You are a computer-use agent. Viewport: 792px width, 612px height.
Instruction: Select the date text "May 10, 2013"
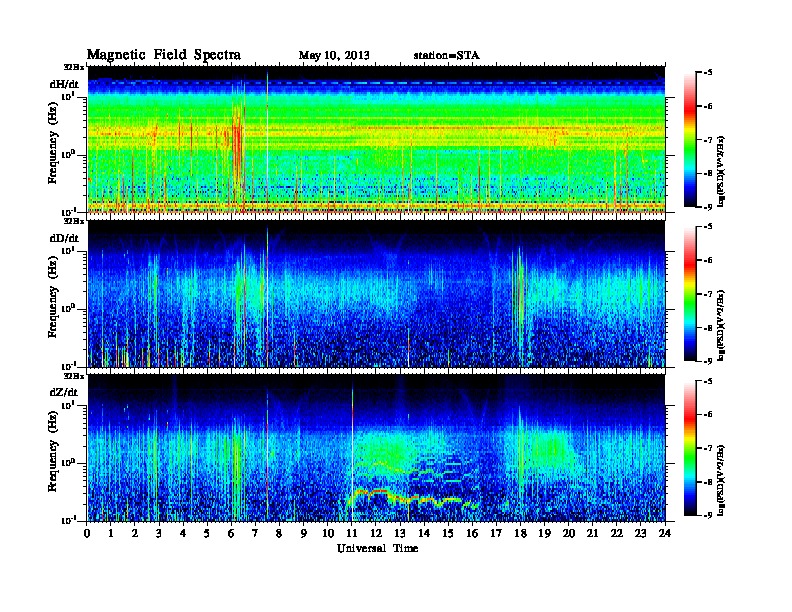tap(334, 55)
